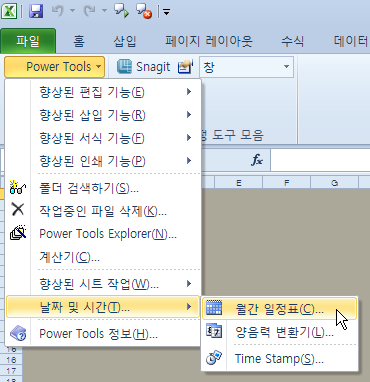Viewport: 370px width, 382px height.
Task: Open the Undo history dropdown arrow
Action: [x=72, y=11]
